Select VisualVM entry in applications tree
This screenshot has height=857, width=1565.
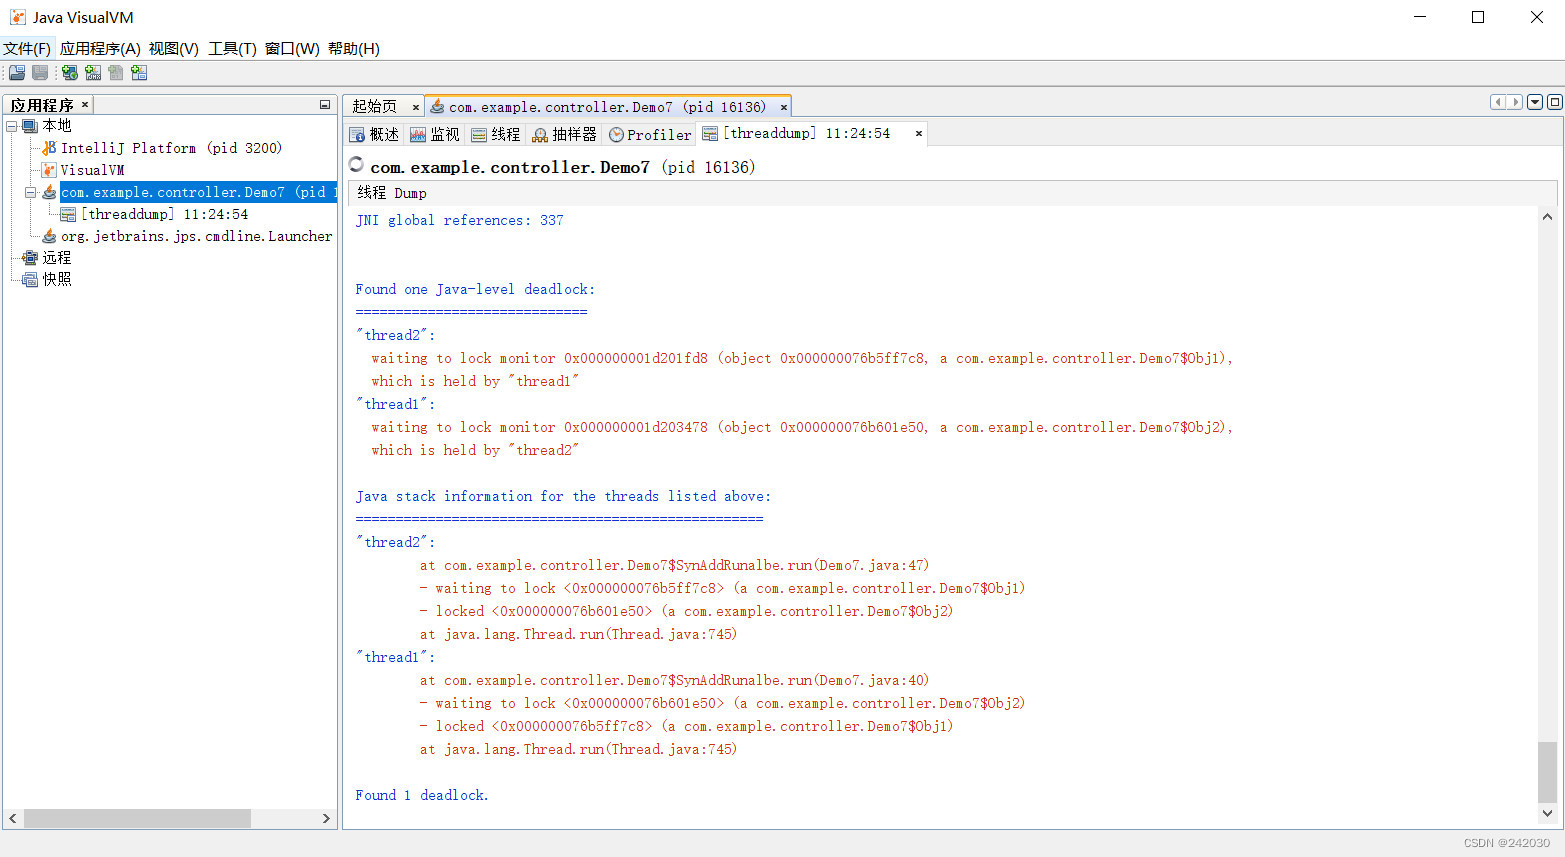tap(92, 170)
